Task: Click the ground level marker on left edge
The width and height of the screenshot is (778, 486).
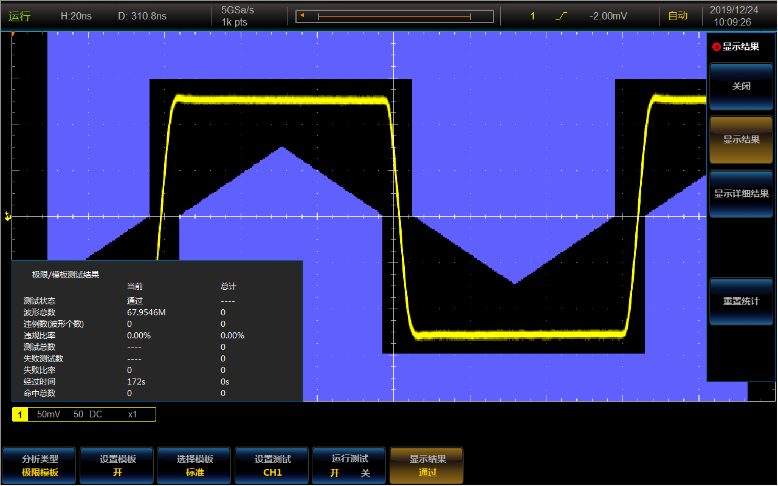Action: (8, 216)
